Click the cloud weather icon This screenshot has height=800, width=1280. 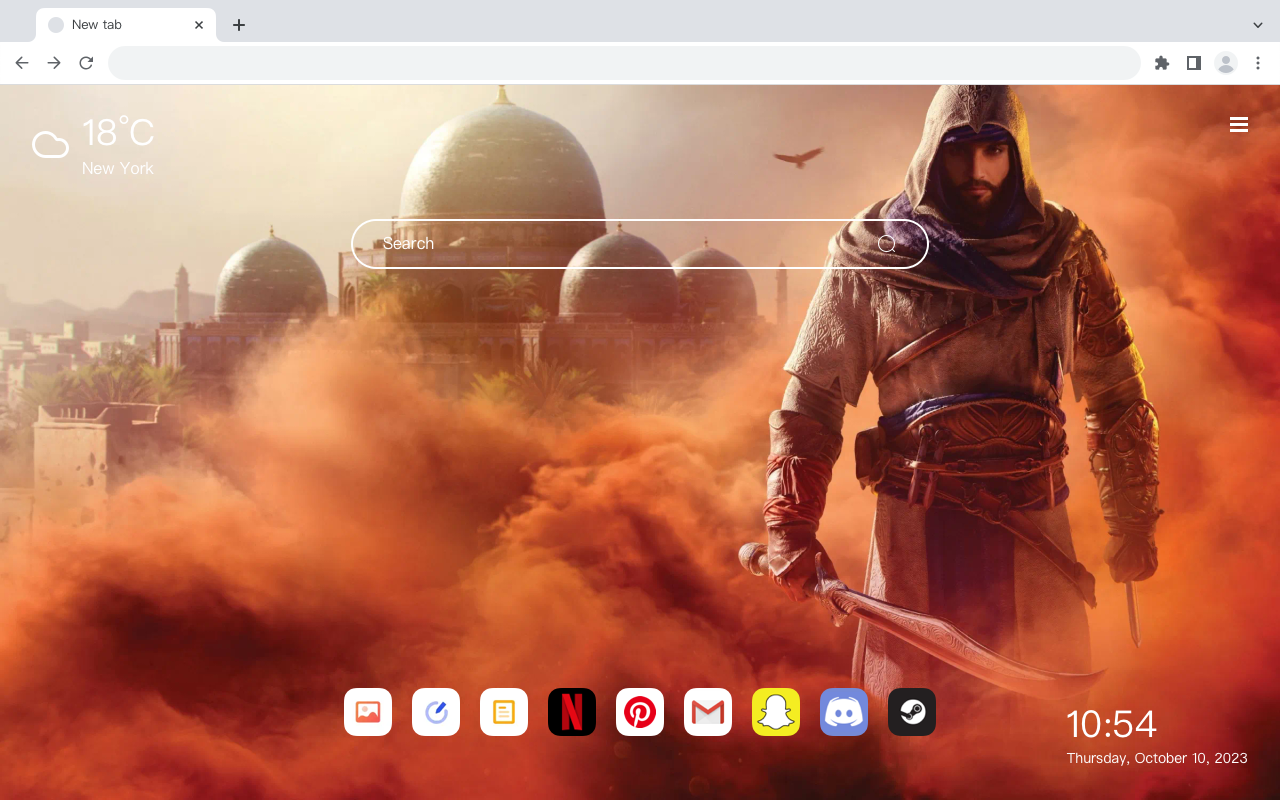[x=50, y=146]
